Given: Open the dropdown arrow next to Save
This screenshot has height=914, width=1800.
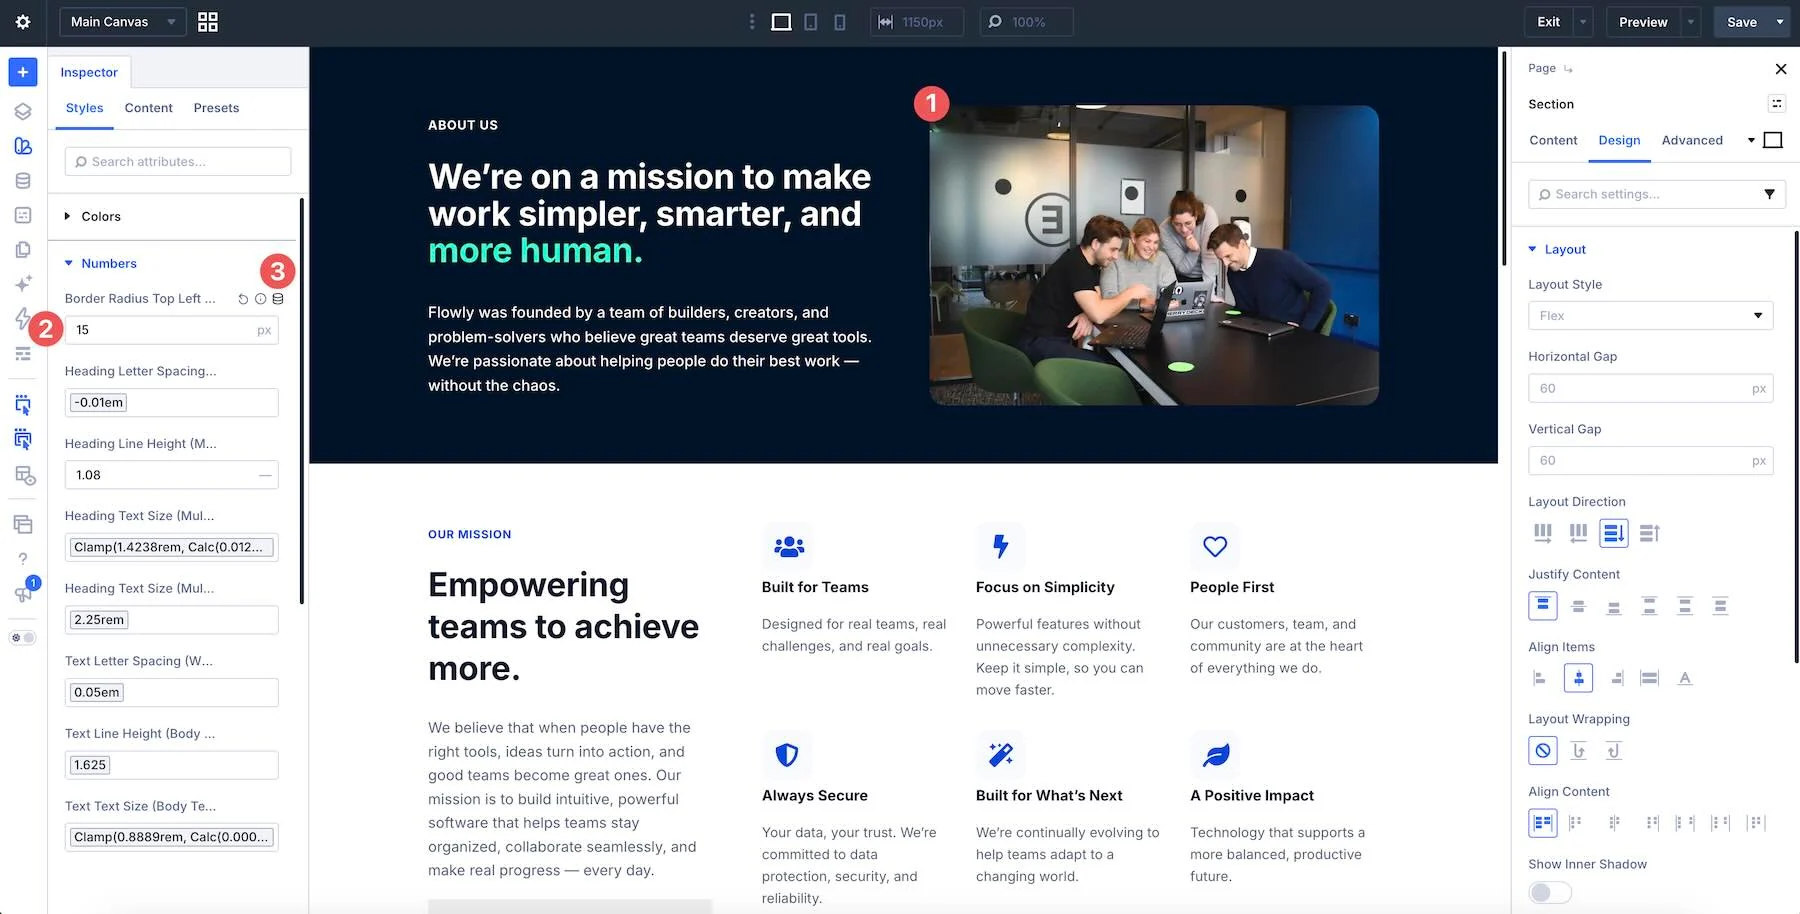Looking at the screenshot, I should tap(1780, 22).
